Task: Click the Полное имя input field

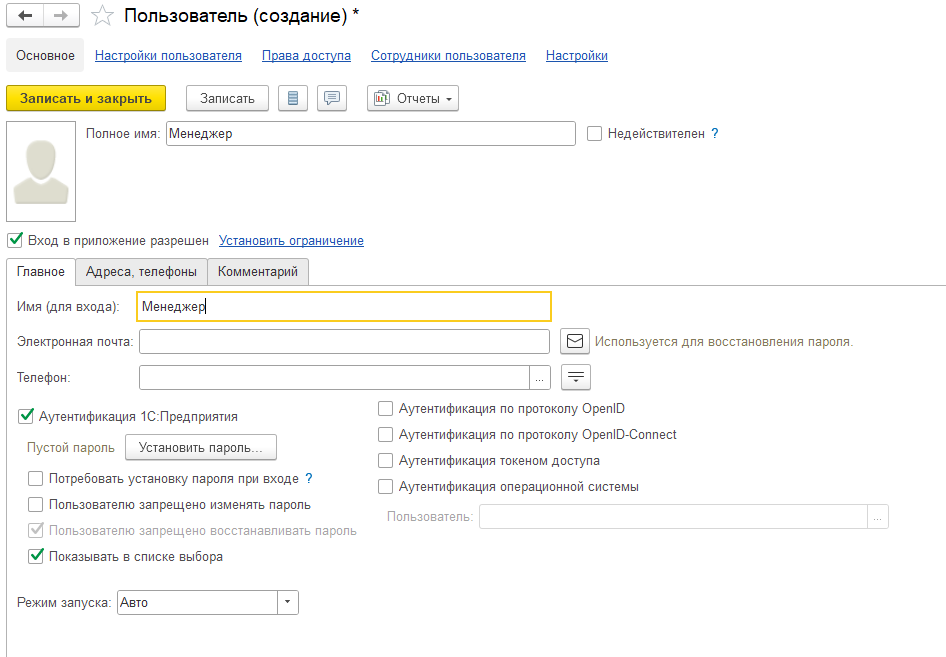Action: click(370, 133)
